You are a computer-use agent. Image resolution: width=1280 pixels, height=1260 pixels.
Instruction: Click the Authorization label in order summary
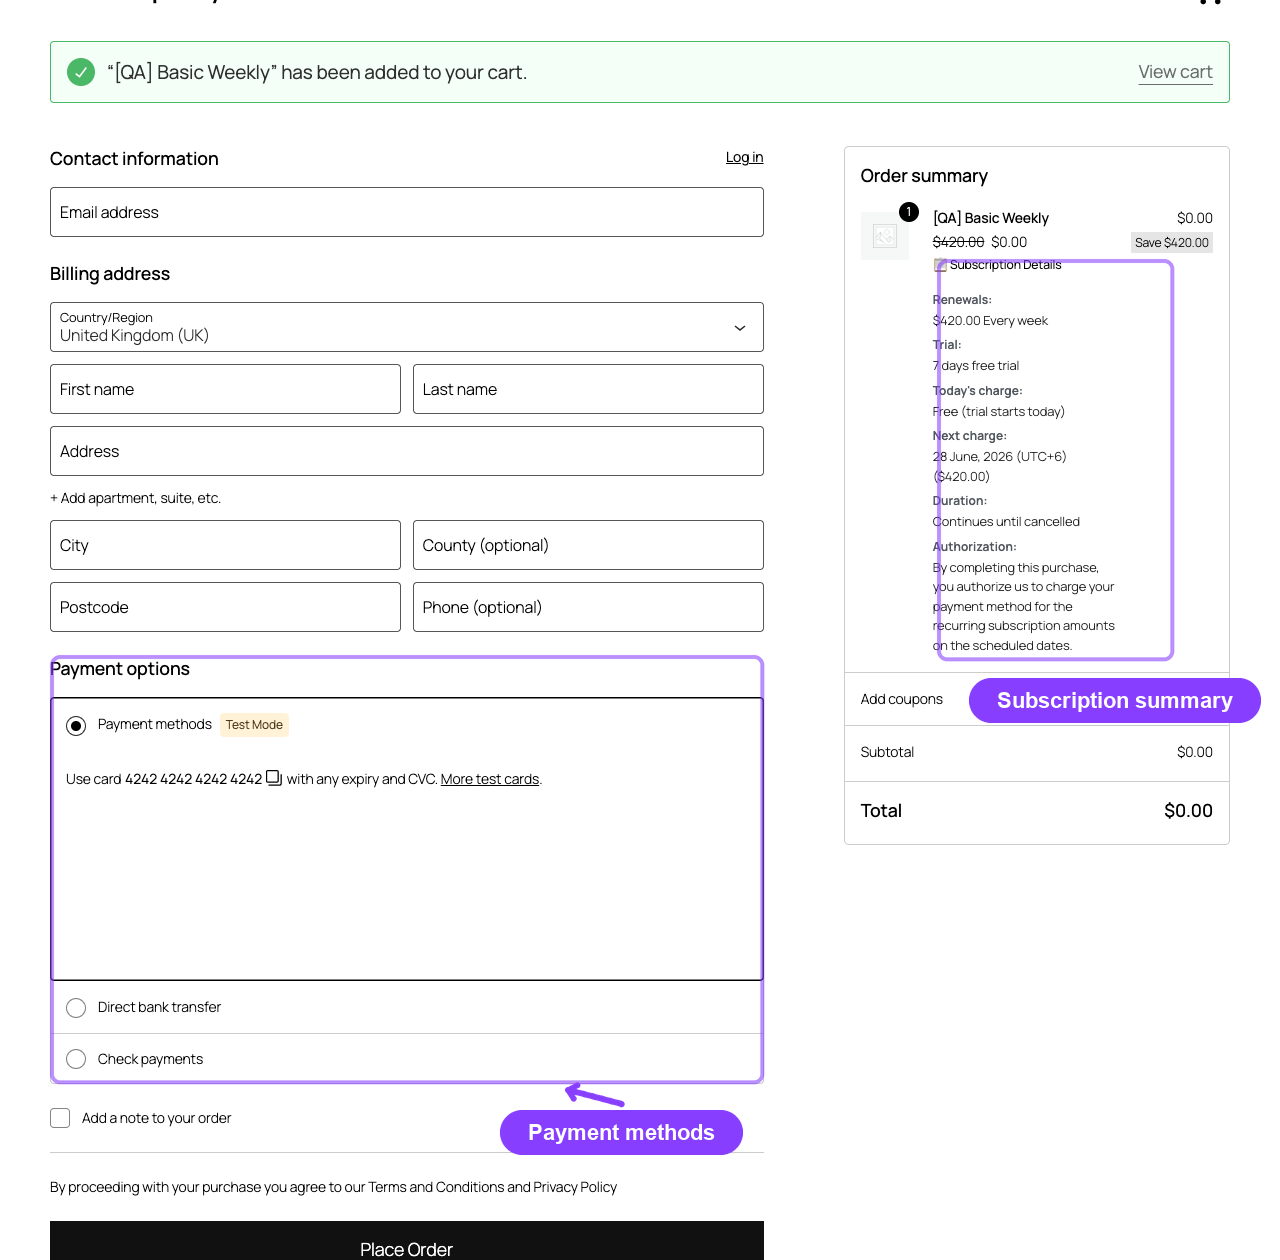[975, 547]
